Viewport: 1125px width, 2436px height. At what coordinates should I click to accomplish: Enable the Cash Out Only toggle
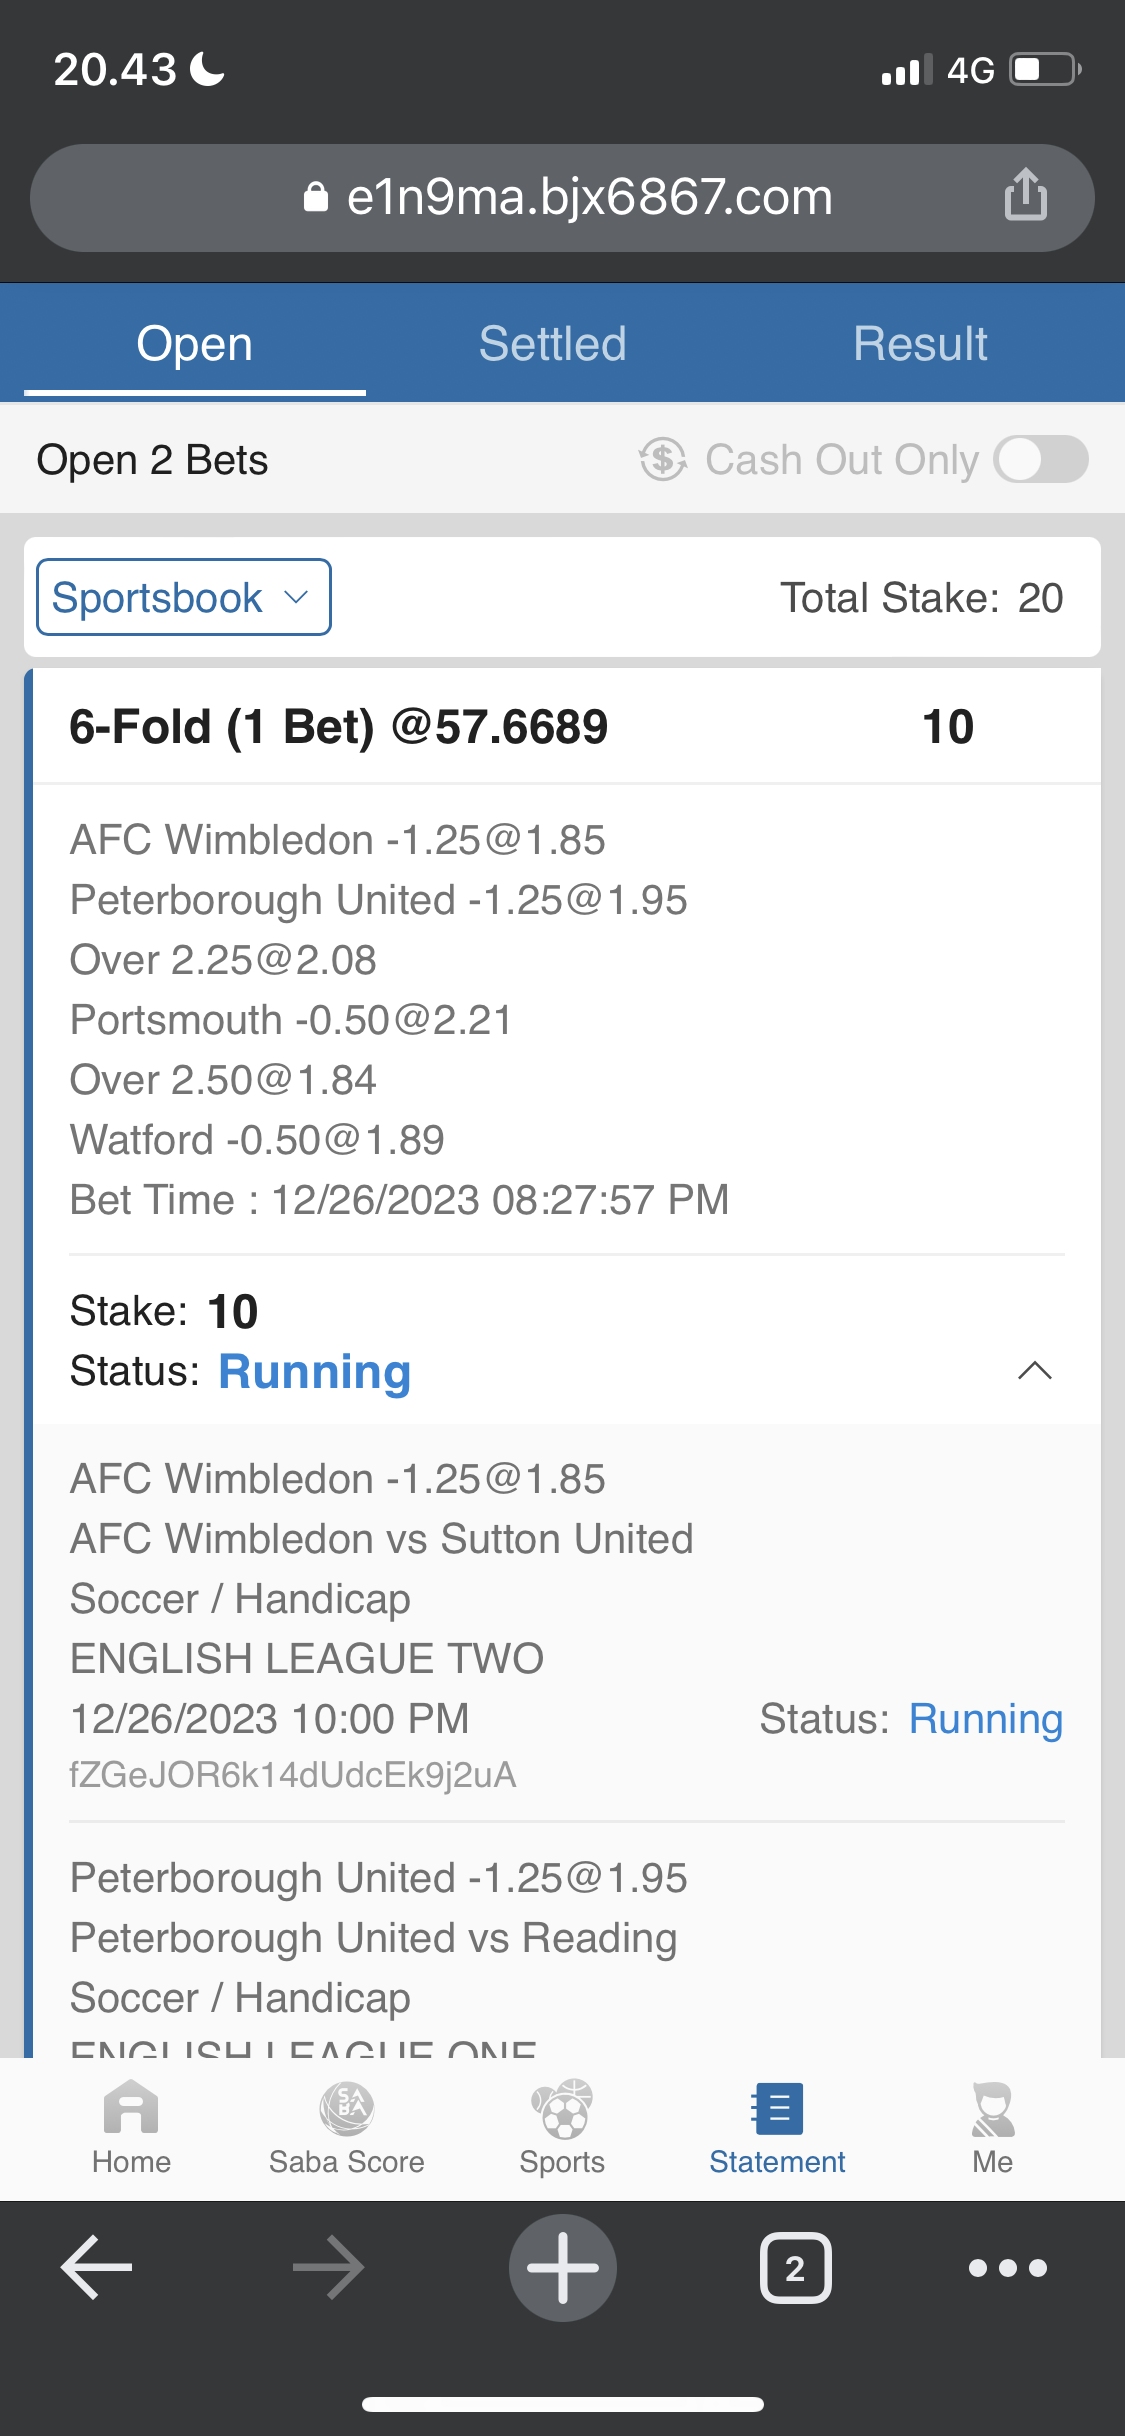coord(1040,460)
